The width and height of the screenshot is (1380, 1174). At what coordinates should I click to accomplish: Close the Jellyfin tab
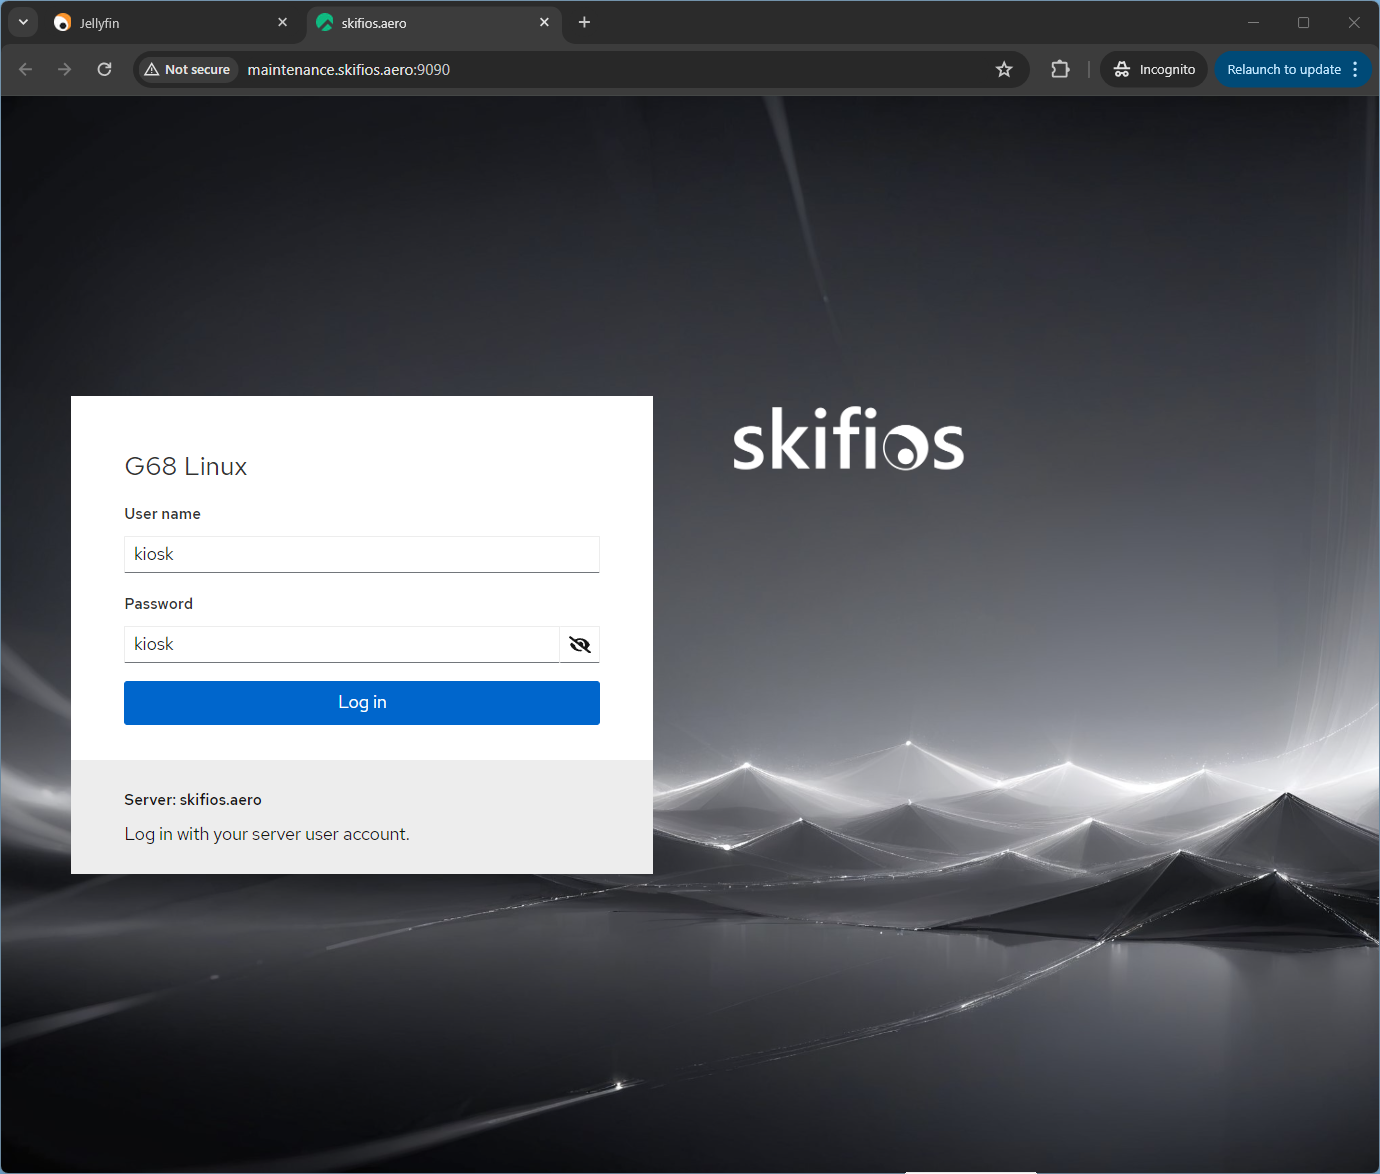point(282,22)
